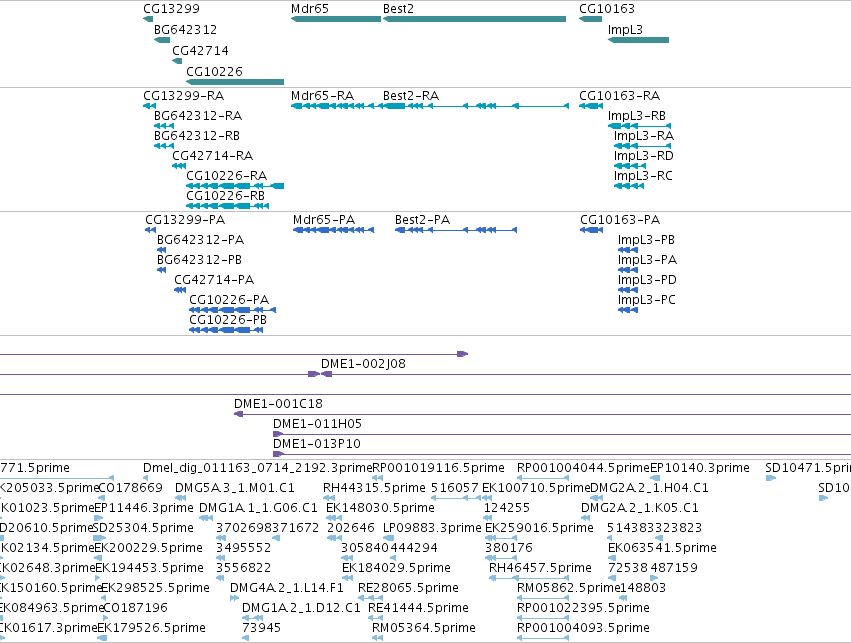Click protein Mdr65-PA label
Viewport: 851px width, 643px height.
click(x=324, y=220)
